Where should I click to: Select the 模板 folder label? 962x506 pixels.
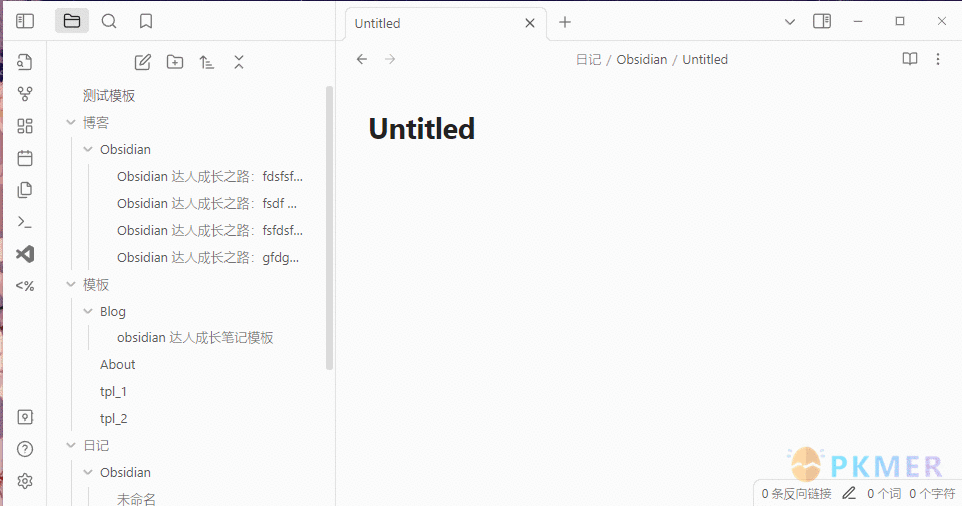(x=96, y=285)
